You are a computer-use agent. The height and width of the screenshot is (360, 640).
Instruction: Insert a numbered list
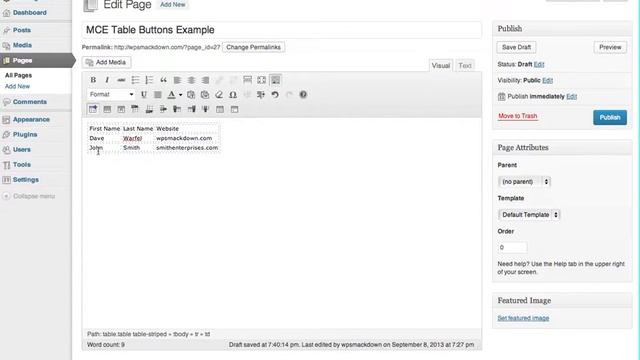(x=149, y=80)
